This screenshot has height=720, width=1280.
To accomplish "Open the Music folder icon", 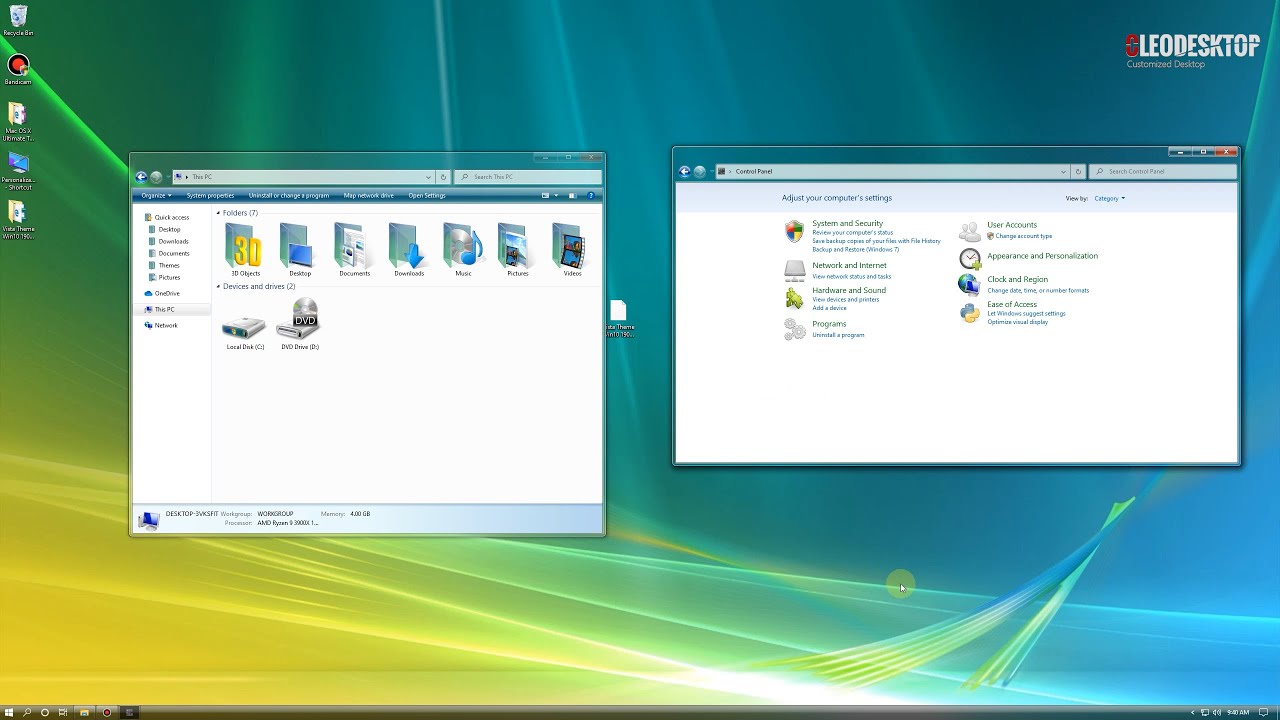I will tap(463, 246).
